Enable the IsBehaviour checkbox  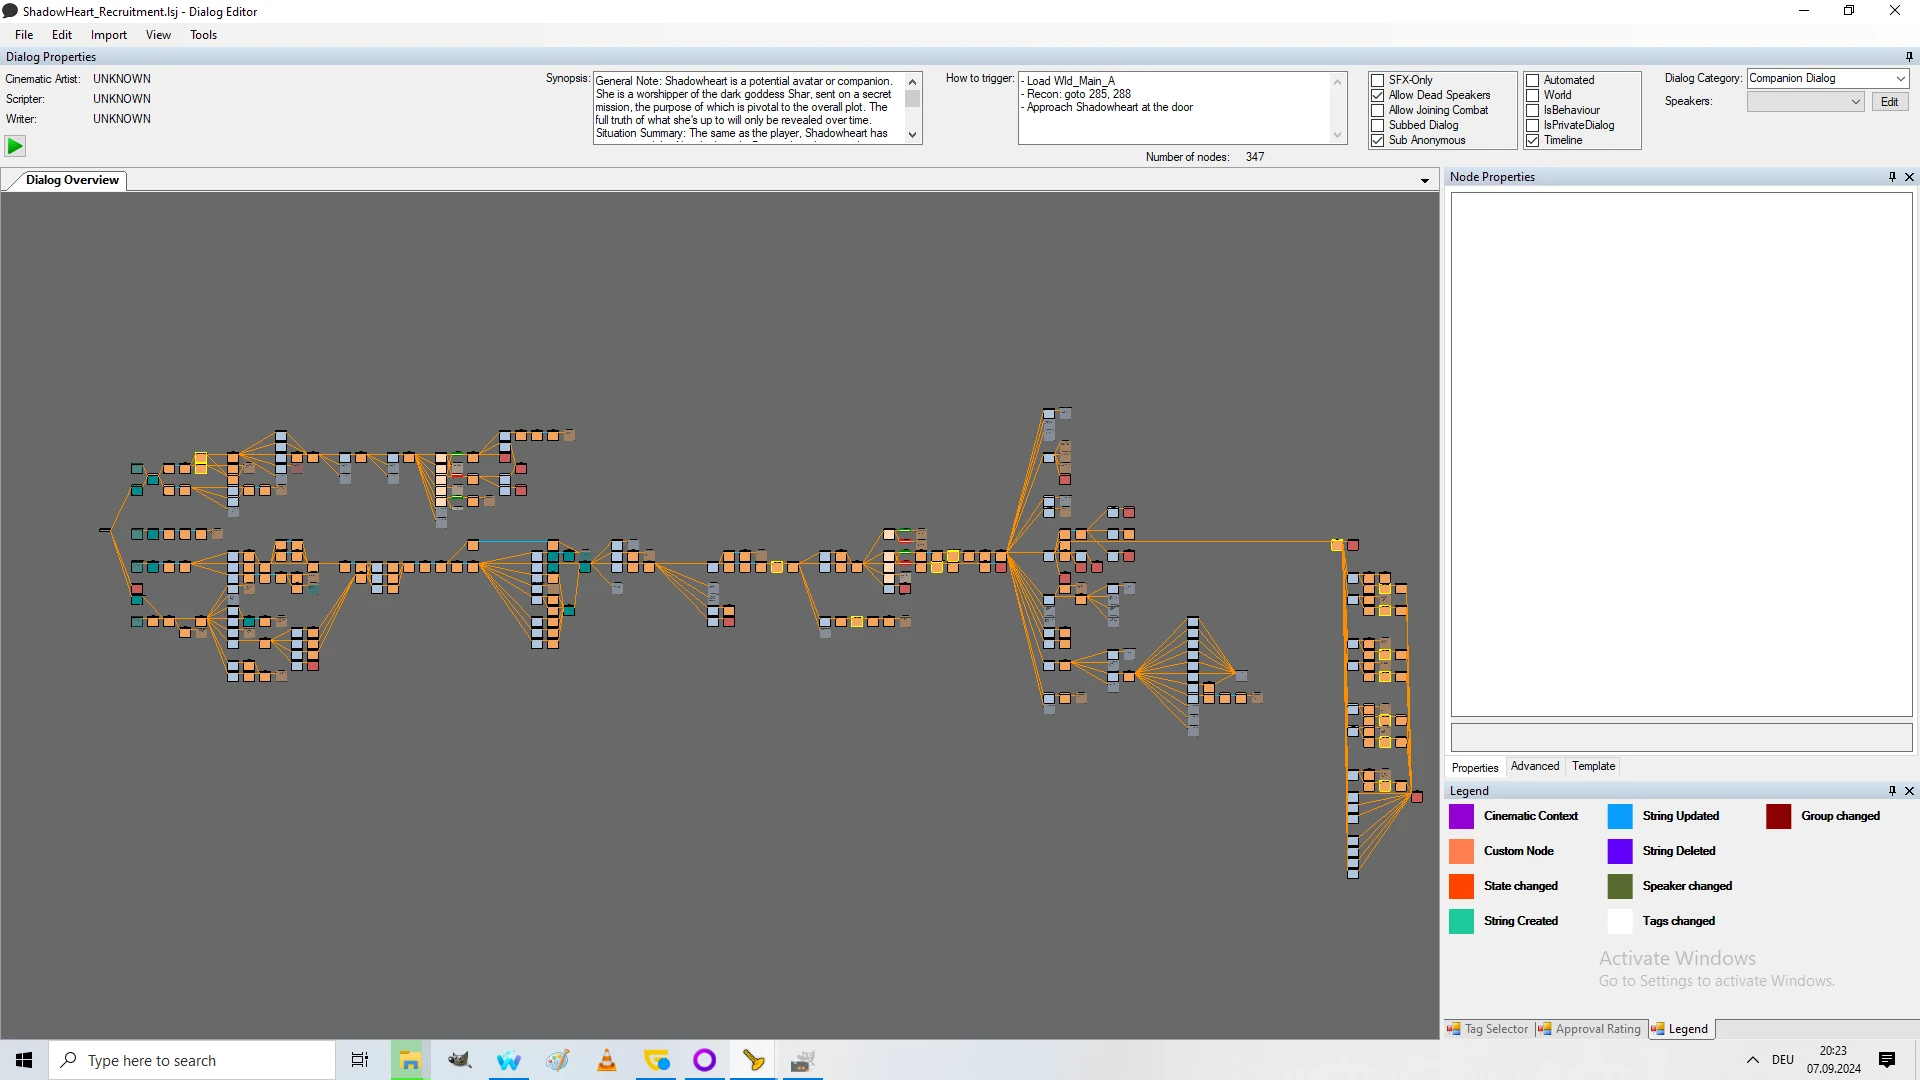click(x=1532, y=110)
